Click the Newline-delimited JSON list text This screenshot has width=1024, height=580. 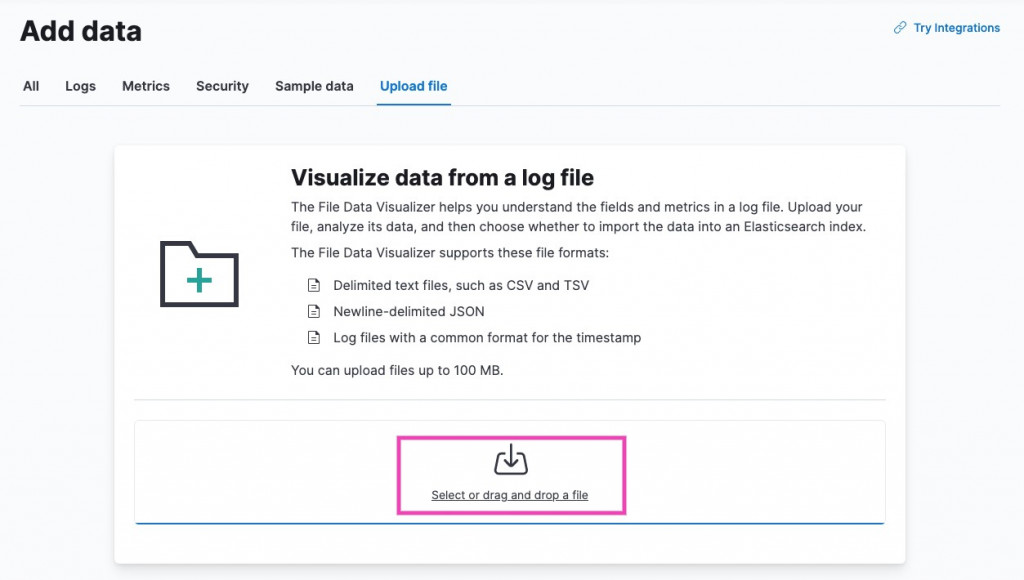click(x=409, y=311)
